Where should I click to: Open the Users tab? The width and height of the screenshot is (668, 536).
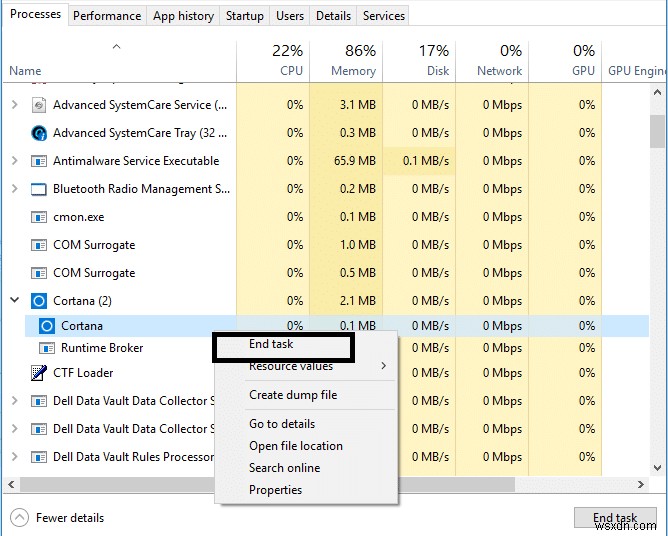point(290,16)
